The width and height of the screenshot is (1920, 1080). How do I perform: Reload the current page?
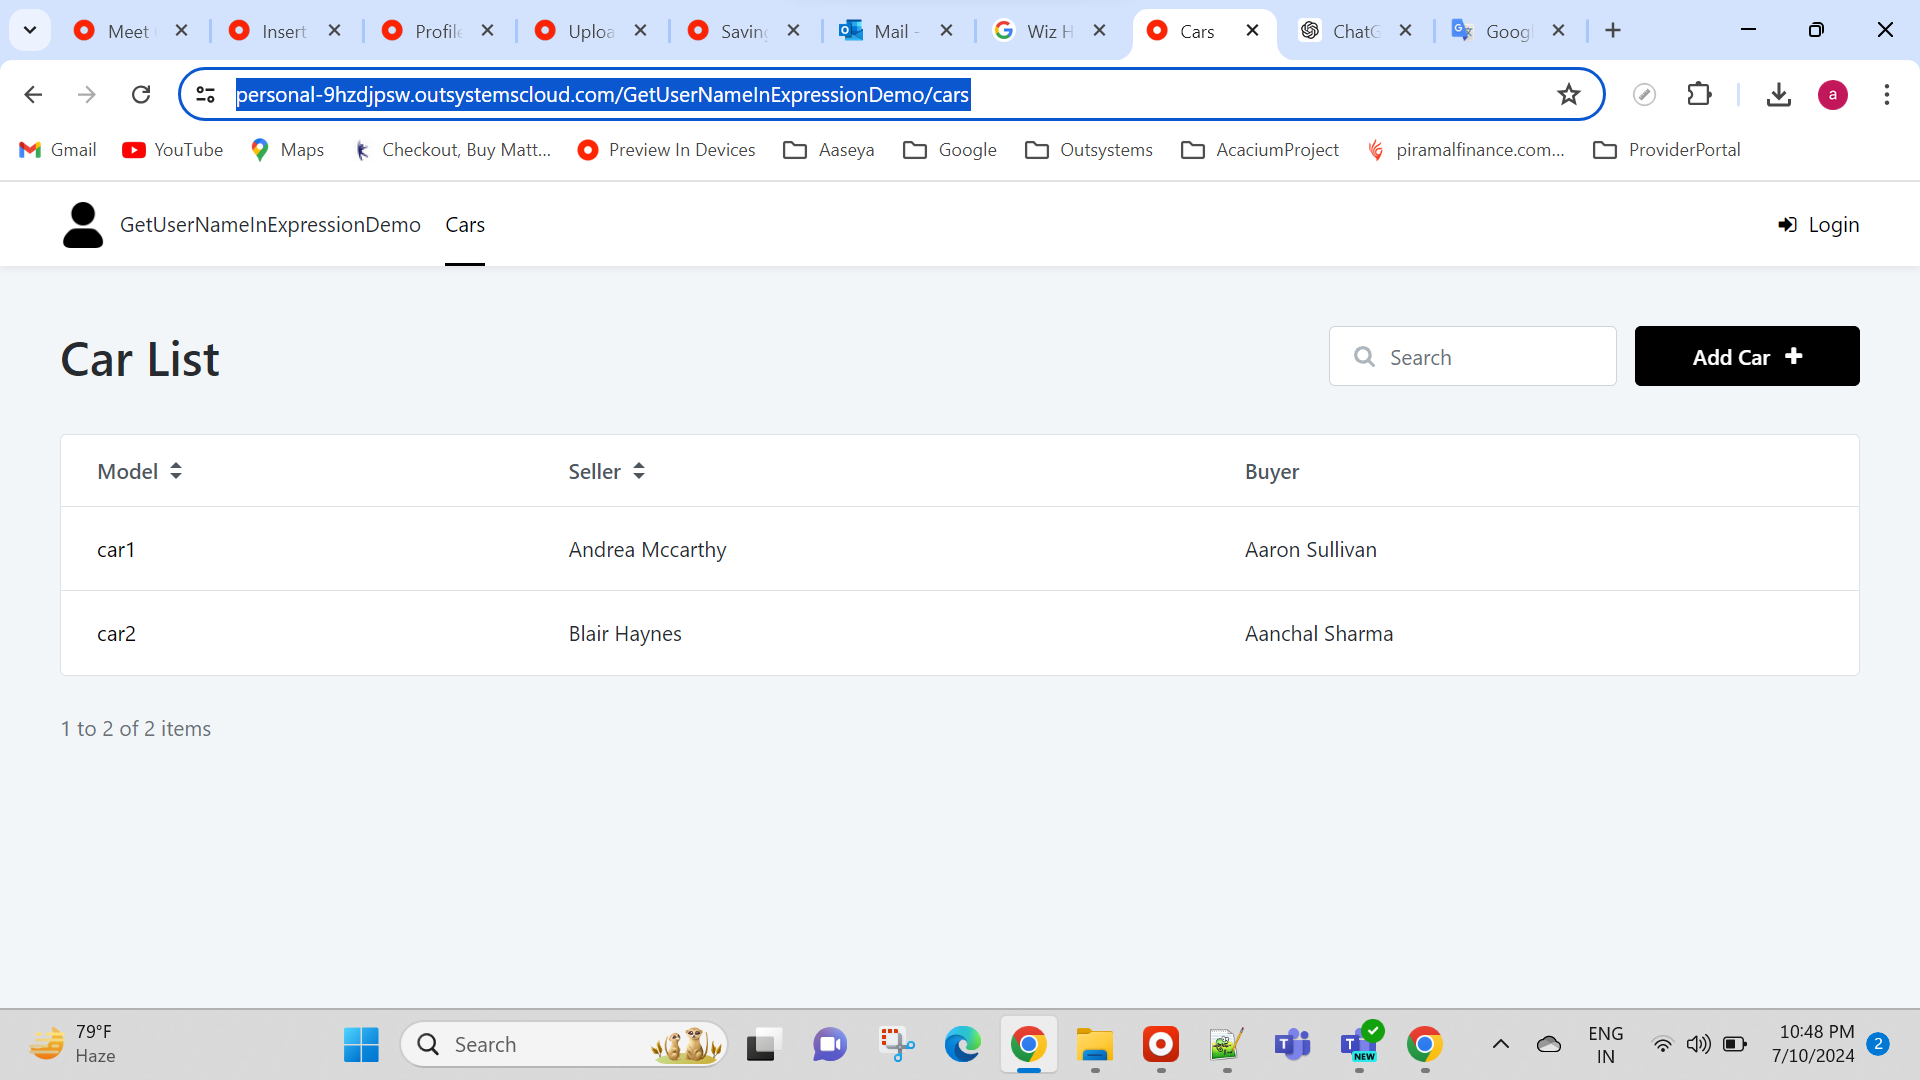[x=141, y=95]
